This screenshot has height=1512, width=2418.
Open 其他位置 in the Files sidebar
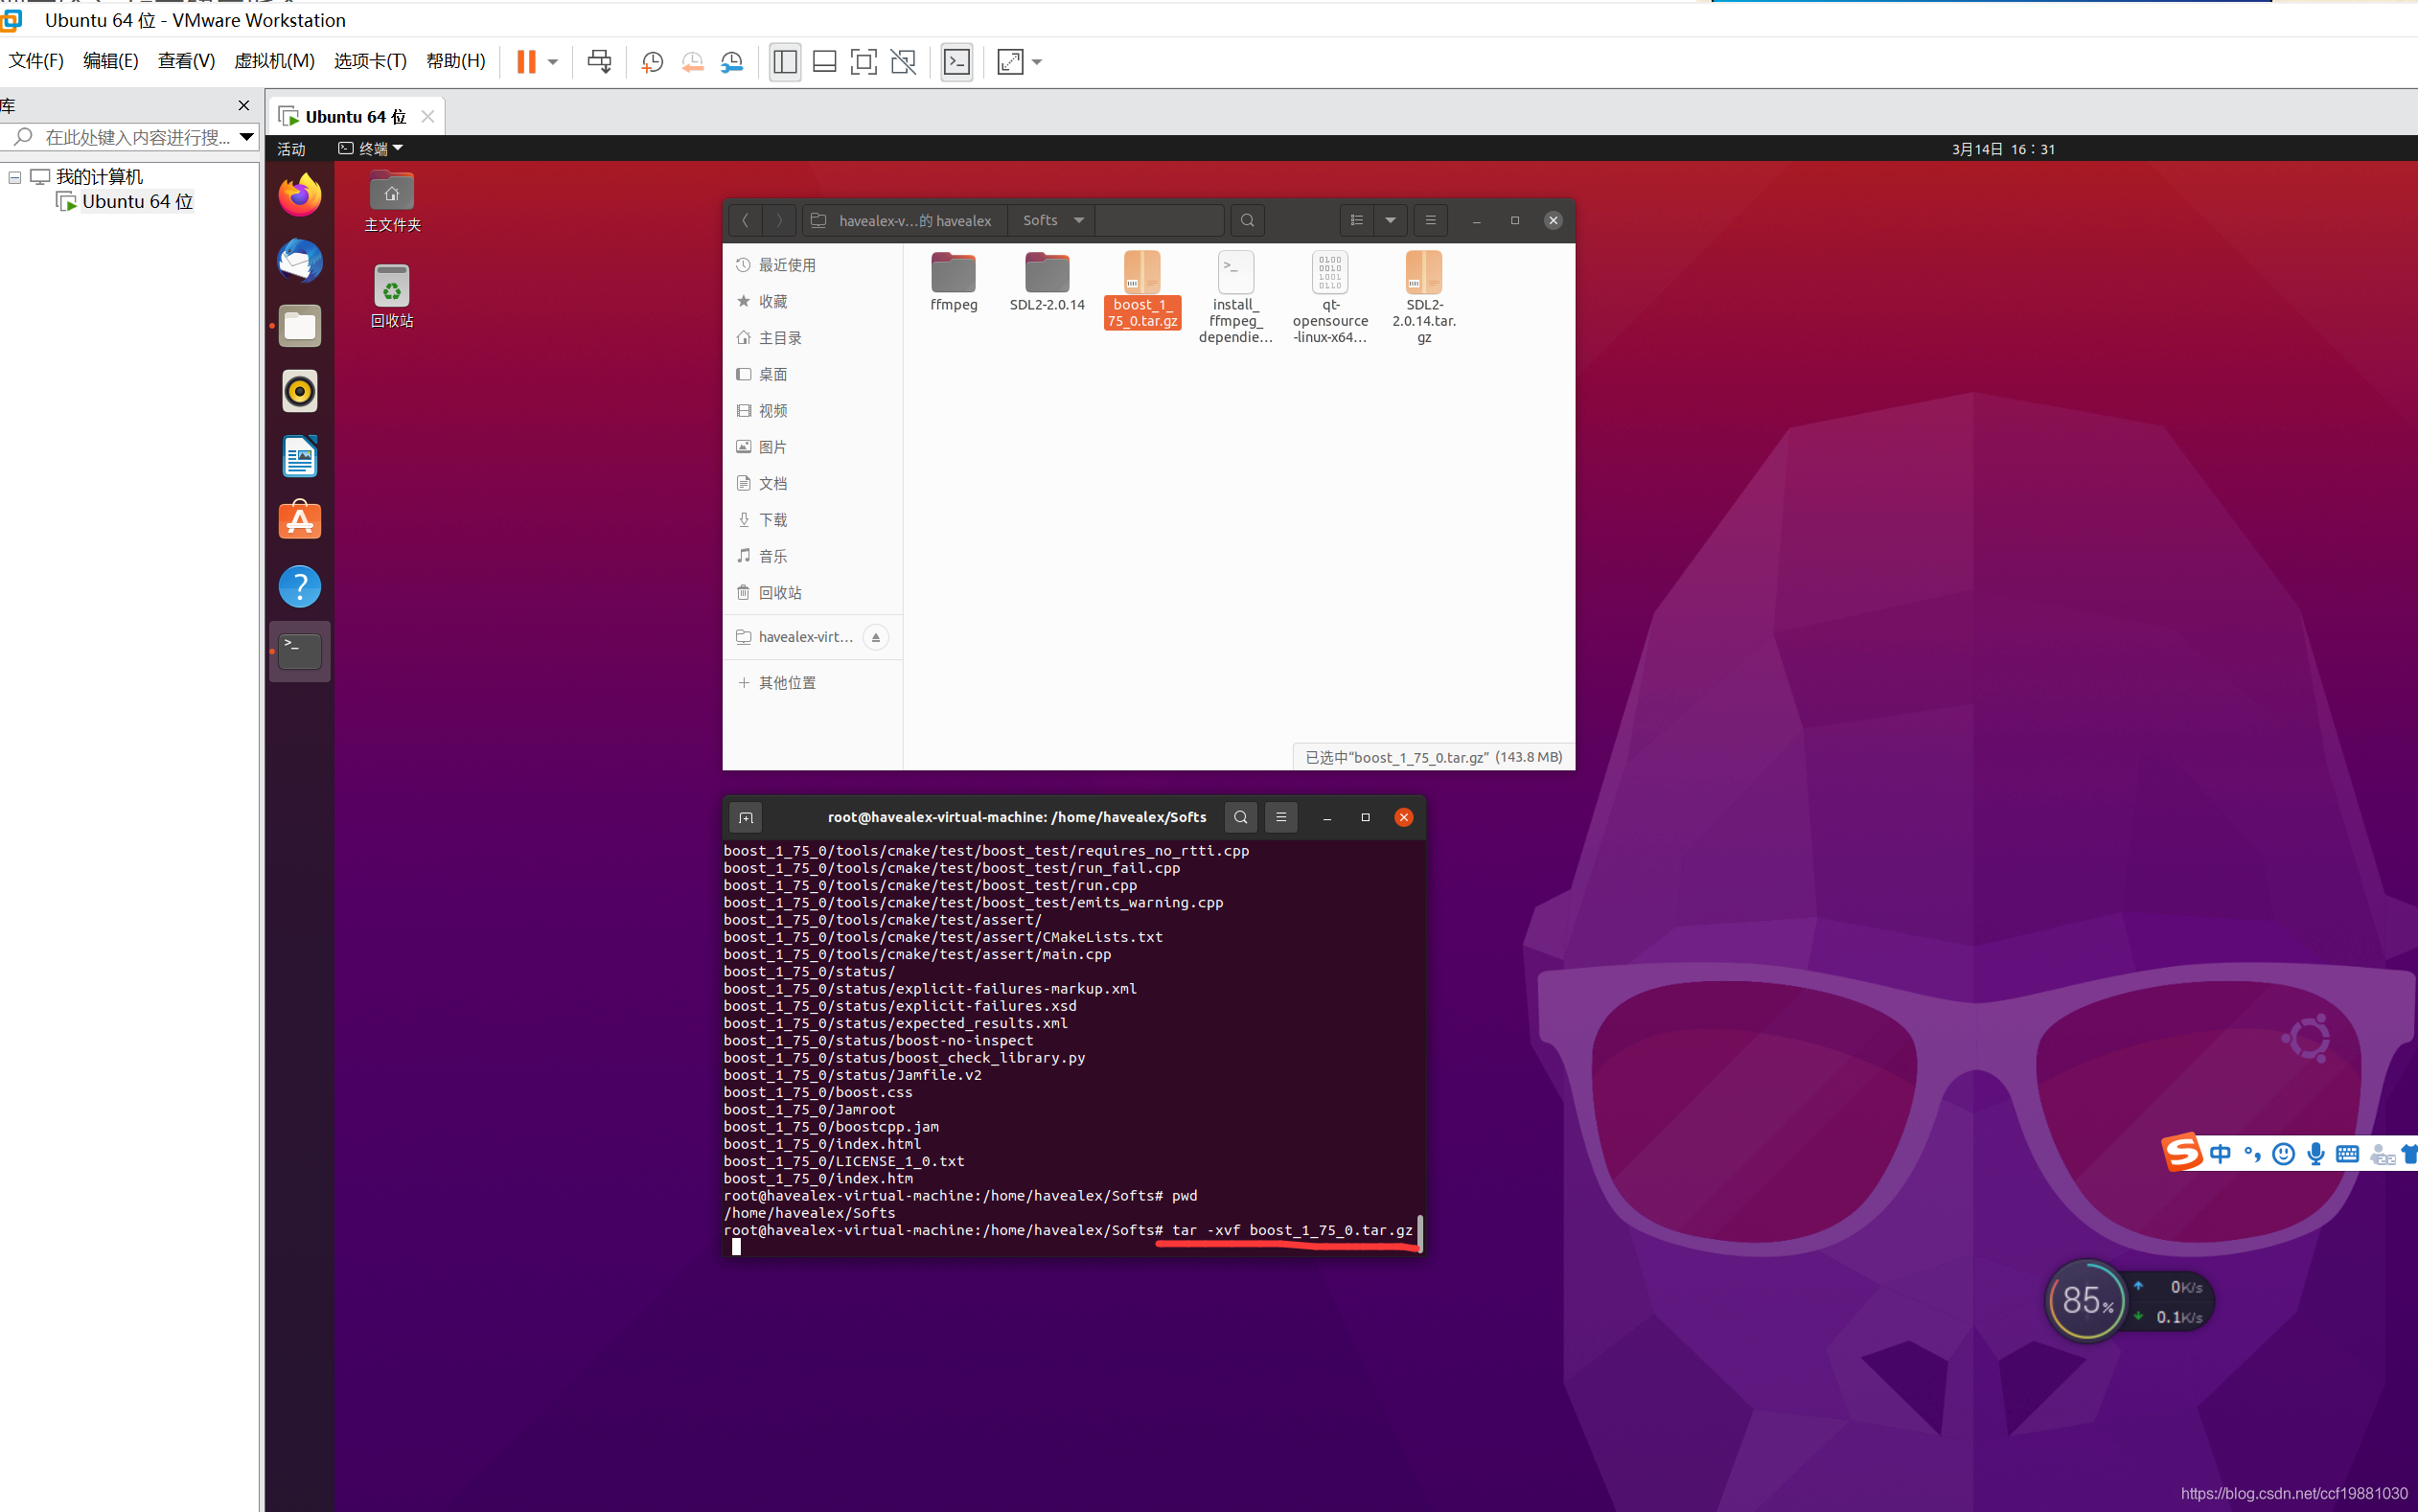786,682
